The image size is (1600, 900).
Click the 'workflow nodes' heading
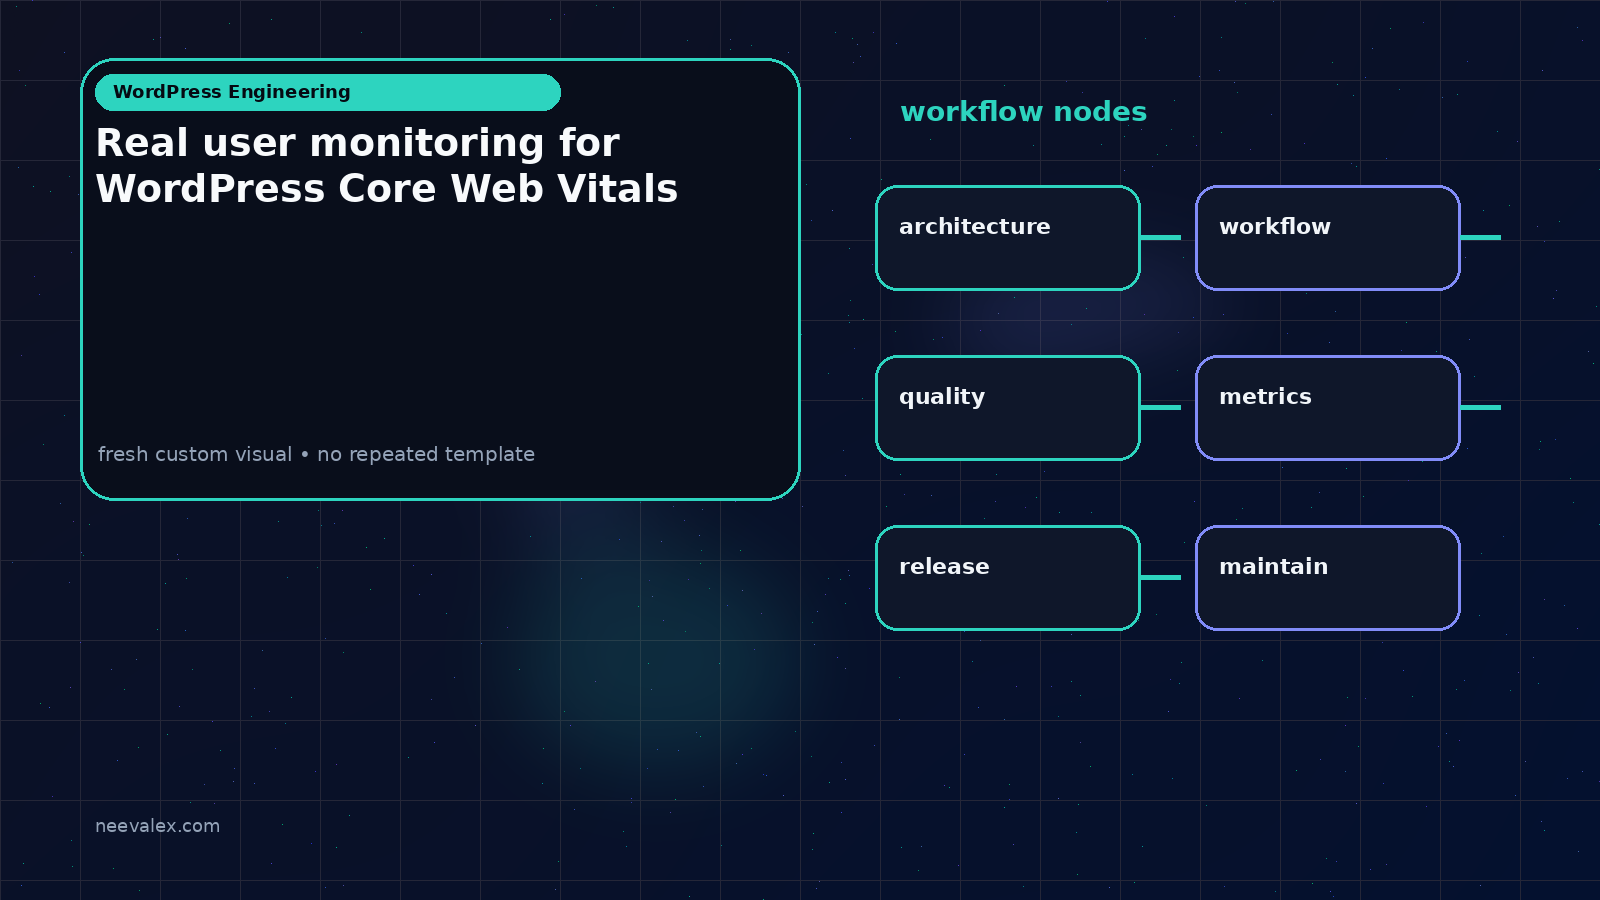coord(1023,112)
